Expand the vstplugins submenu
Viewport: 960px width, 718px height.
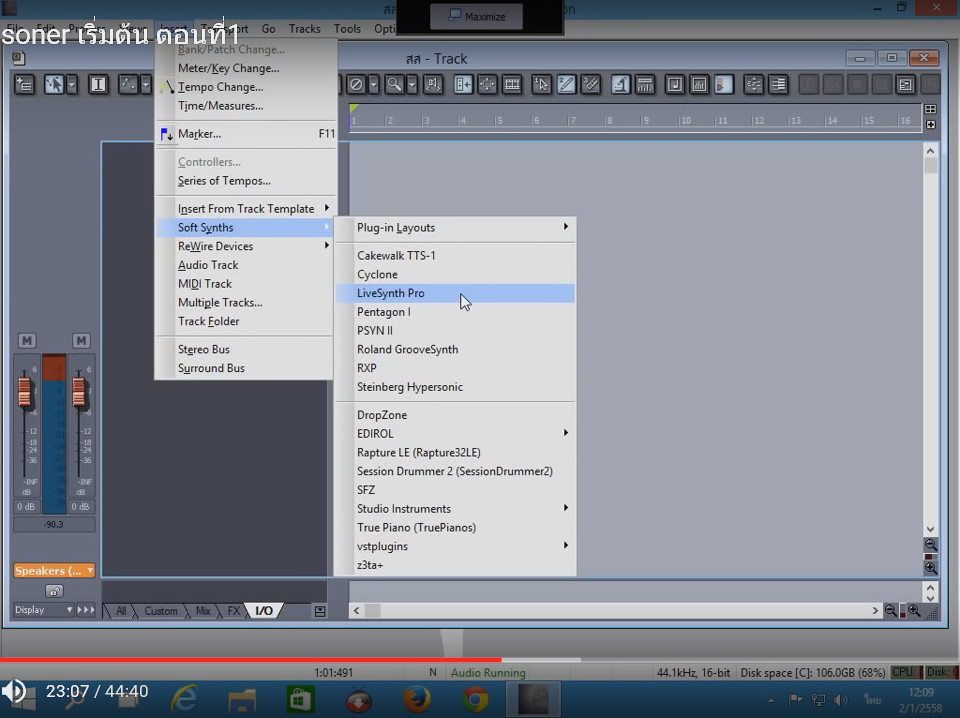point(456,546)
